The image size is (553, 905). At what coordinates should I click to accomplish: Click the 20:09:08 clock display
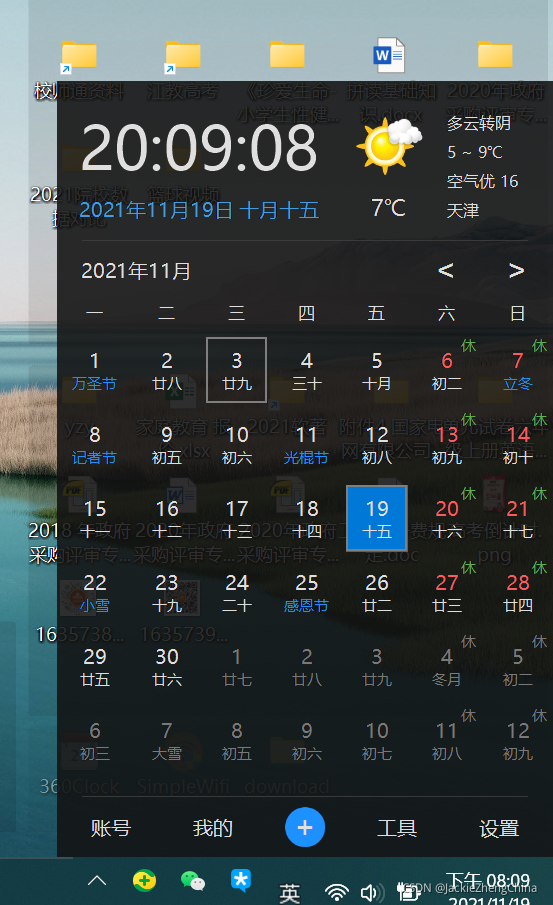199,148
